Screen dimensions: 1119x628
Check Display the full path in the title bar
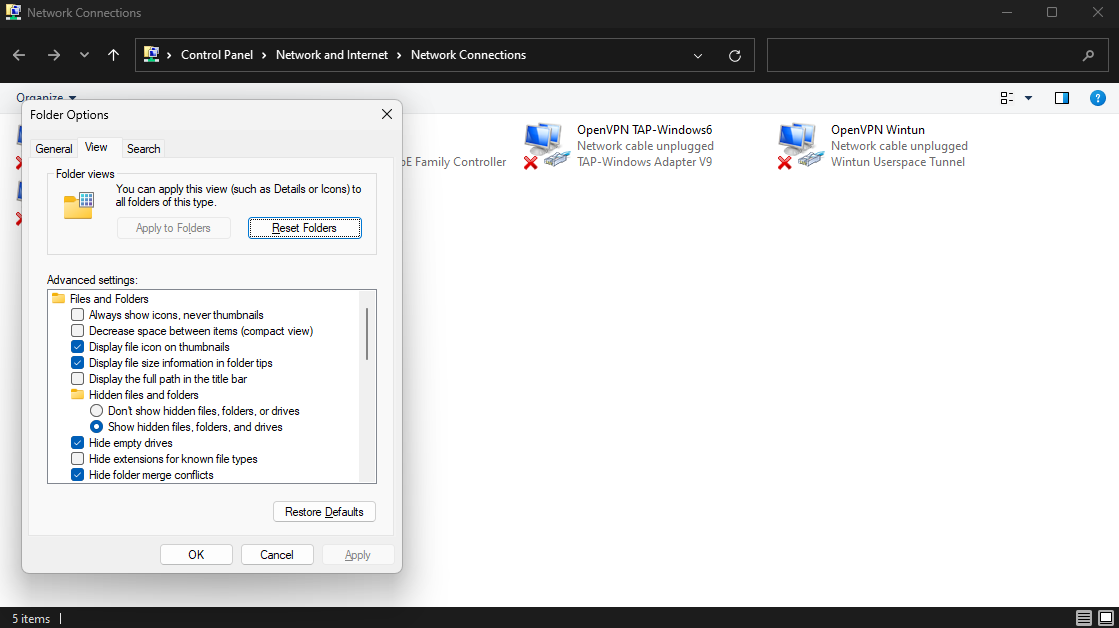[77, 378]
